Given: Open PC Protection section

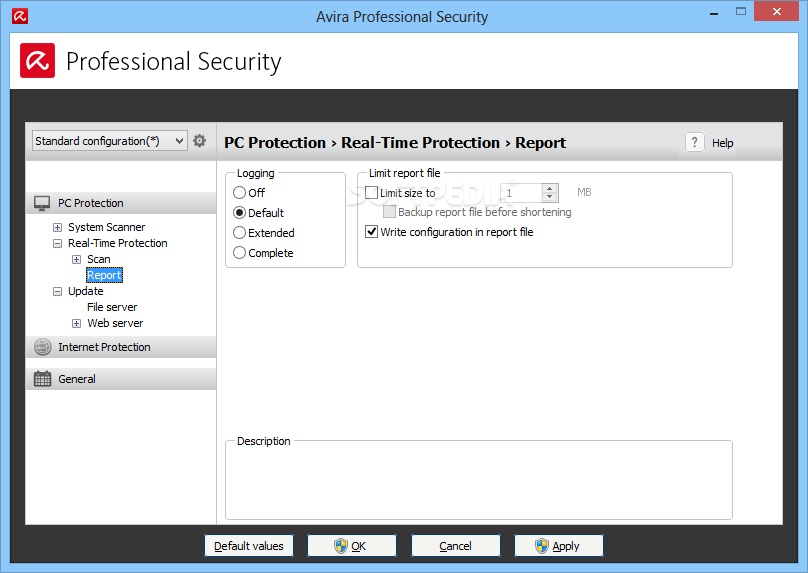Looking at the screenshot, I should coord(121,203).
